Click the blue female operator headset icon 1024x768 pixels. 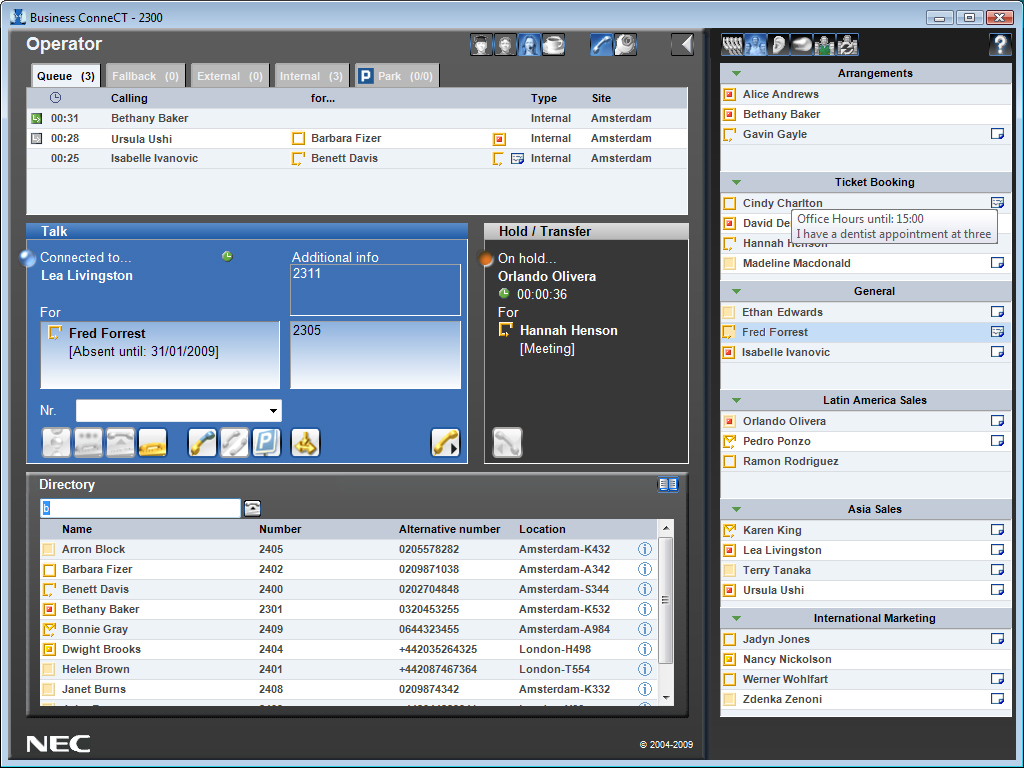pyautogui.click(x=529, y=44)
